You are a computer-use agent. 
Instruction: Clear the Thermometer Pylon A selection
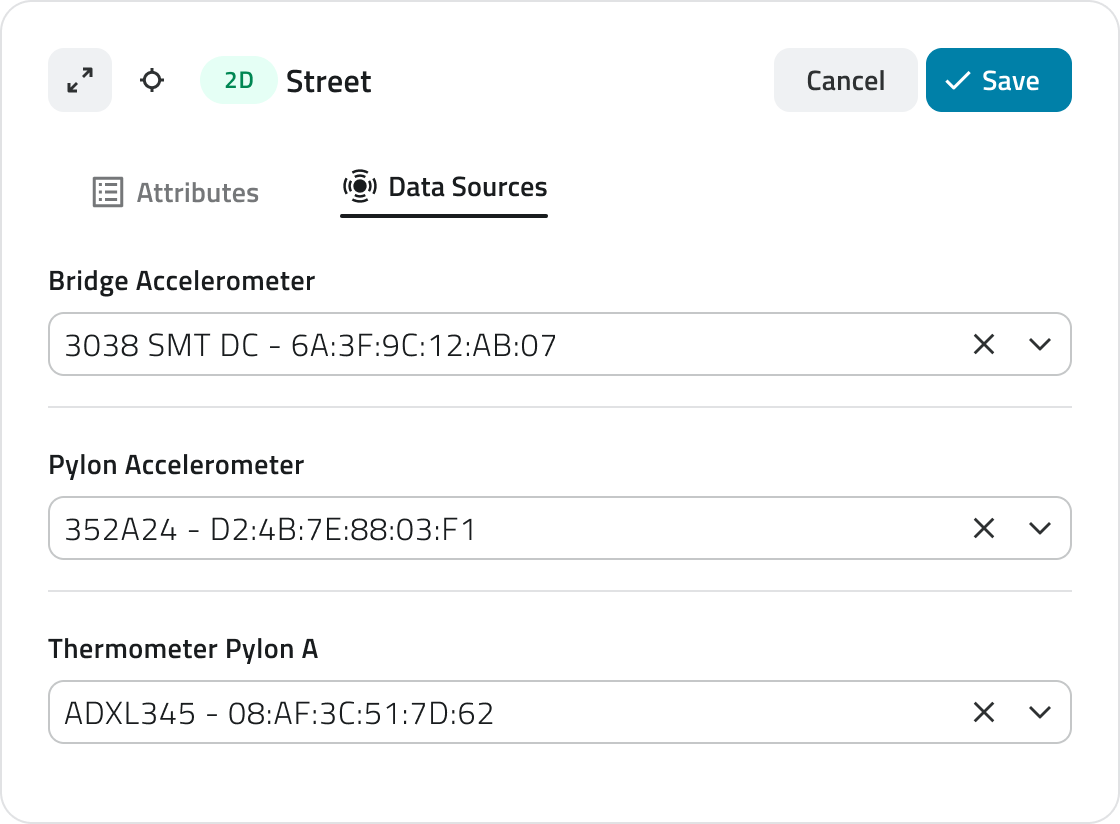984,712
